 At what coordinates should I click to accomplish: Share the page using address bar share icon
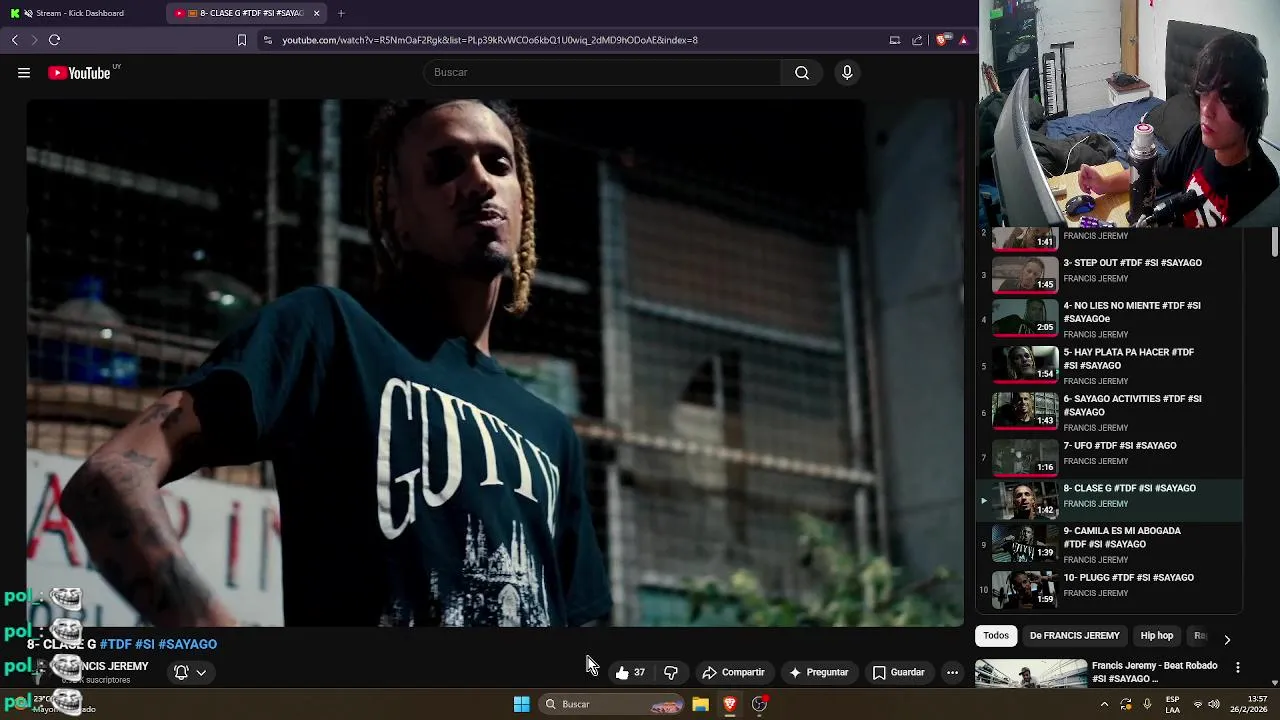coord(917,40)
